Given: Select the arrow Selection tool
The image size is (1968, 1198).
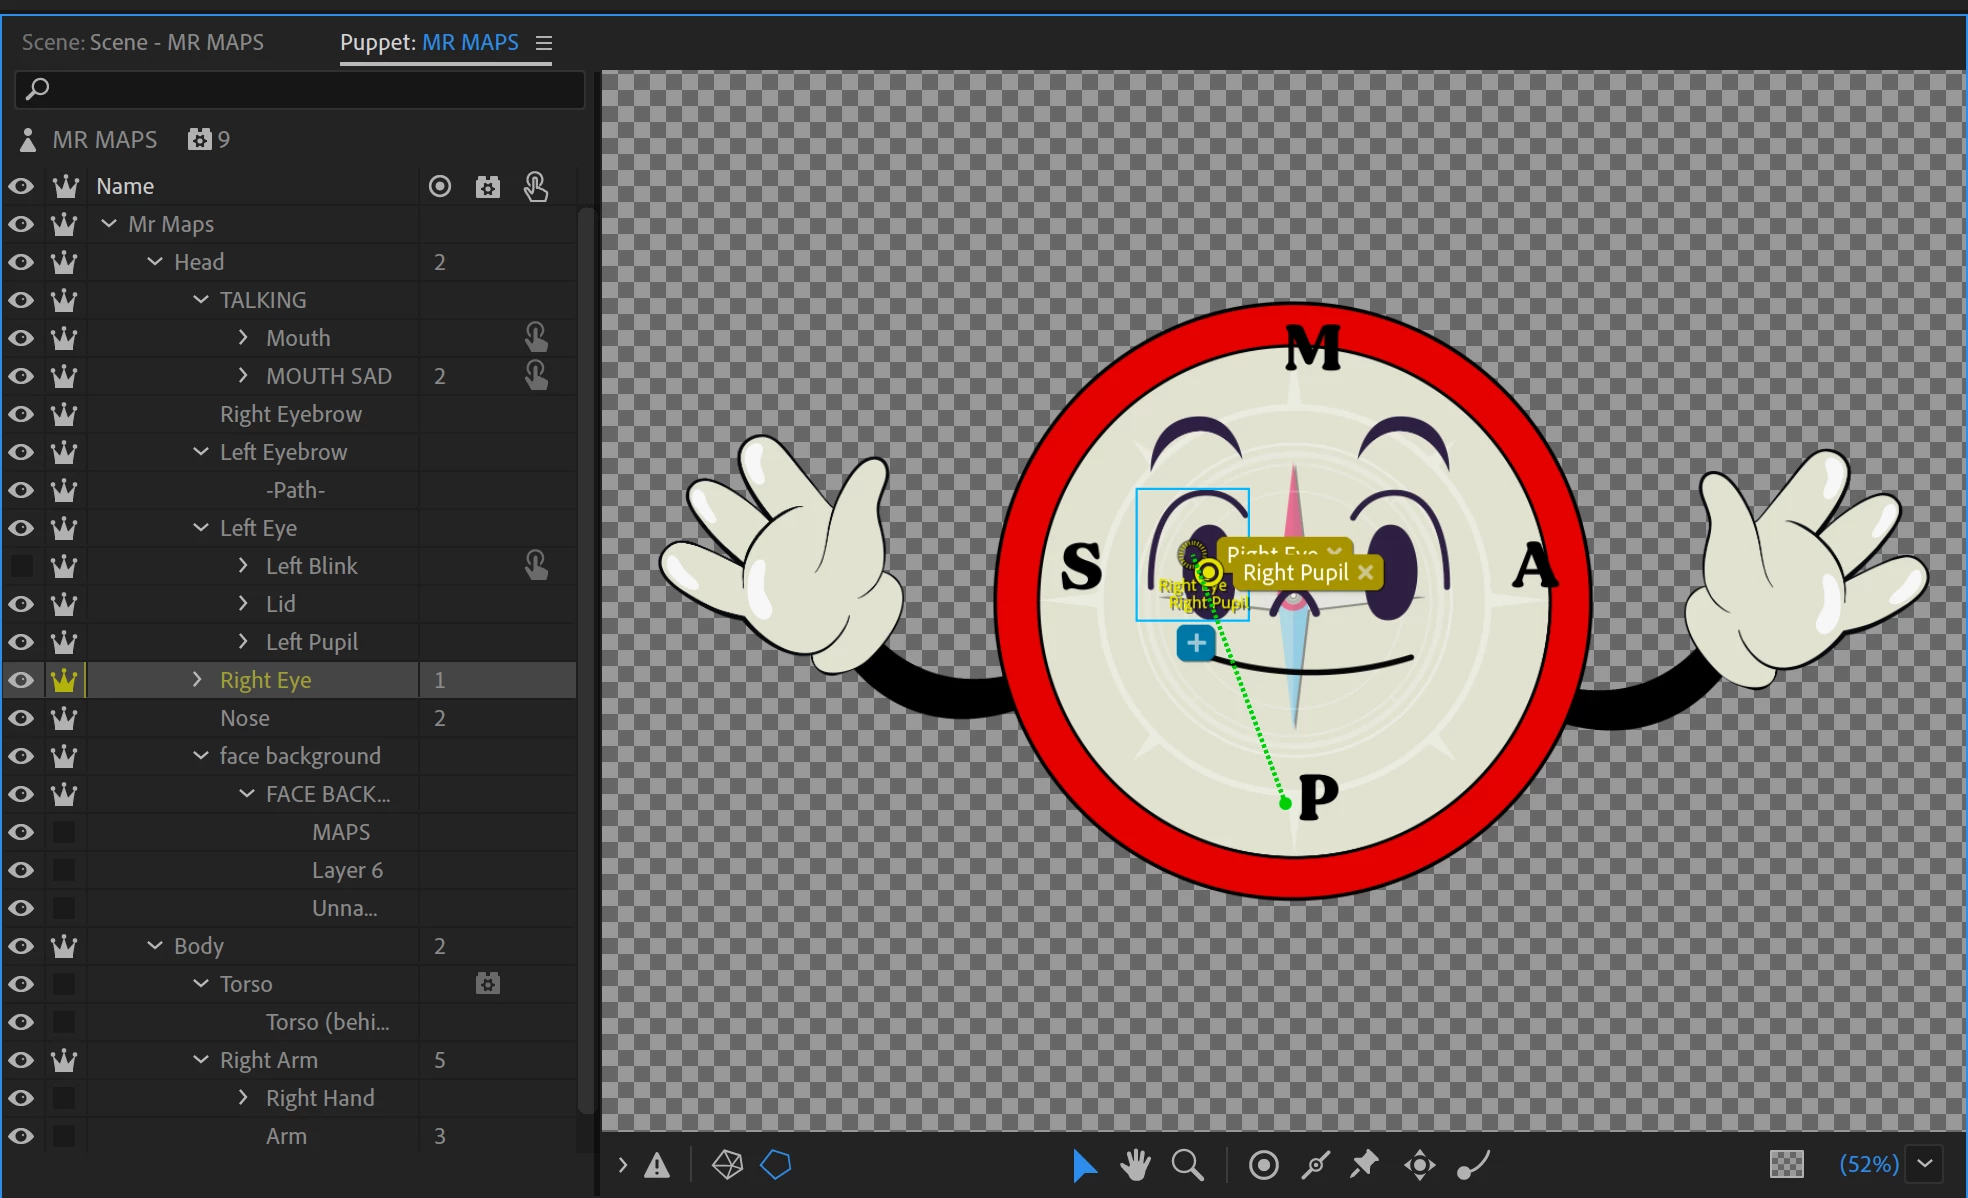Looking at the screenshot, I should coord(1084,1165).
